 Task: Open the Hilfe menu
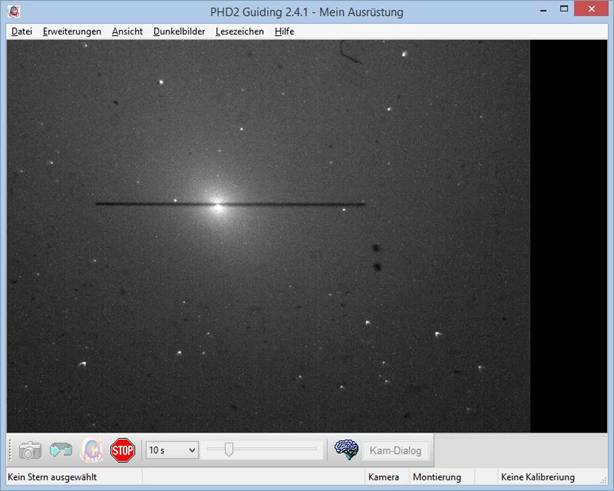(284, 31)
